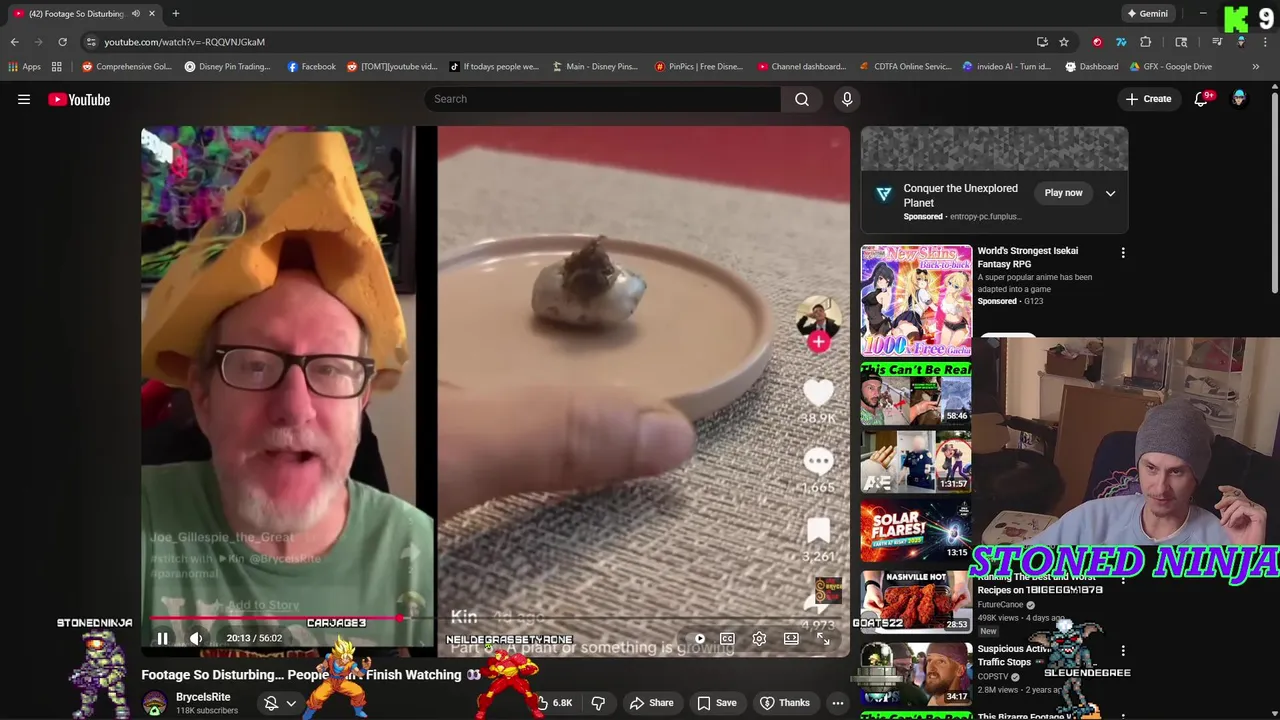Mute the tab via speaker icon

[135, 14]
